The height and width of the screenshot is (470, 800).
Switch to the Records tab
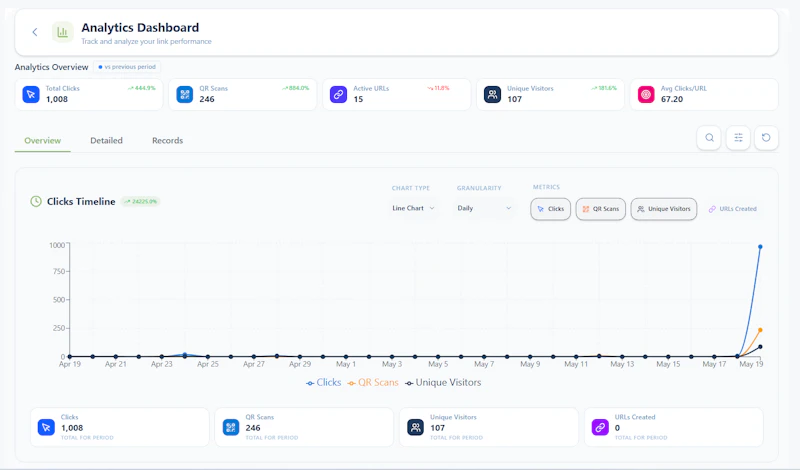(x=167, y=140)
